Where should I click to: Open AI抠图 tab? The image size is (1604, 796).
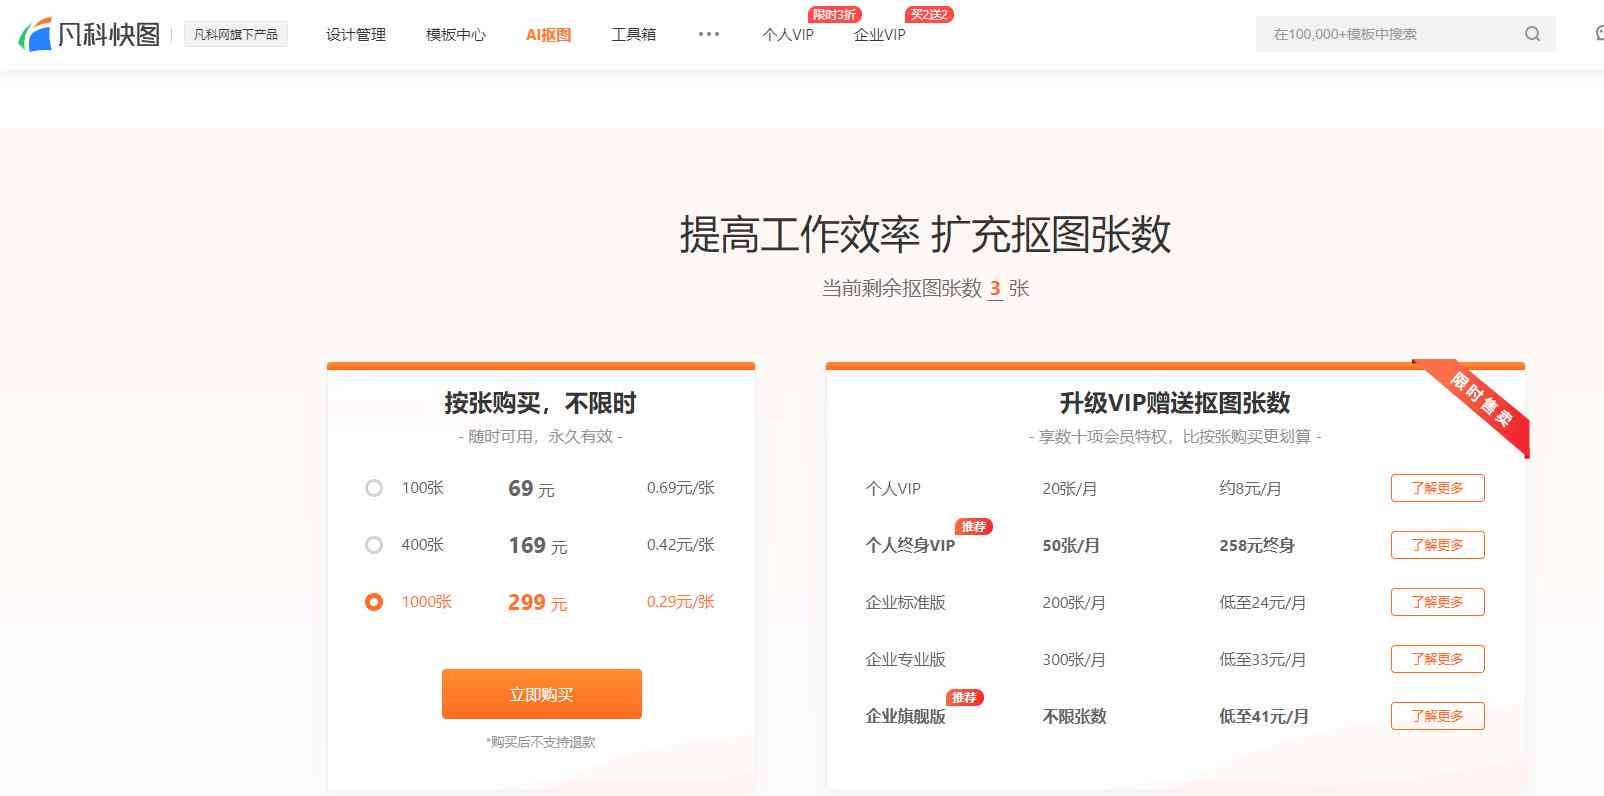tap(548, 34)
